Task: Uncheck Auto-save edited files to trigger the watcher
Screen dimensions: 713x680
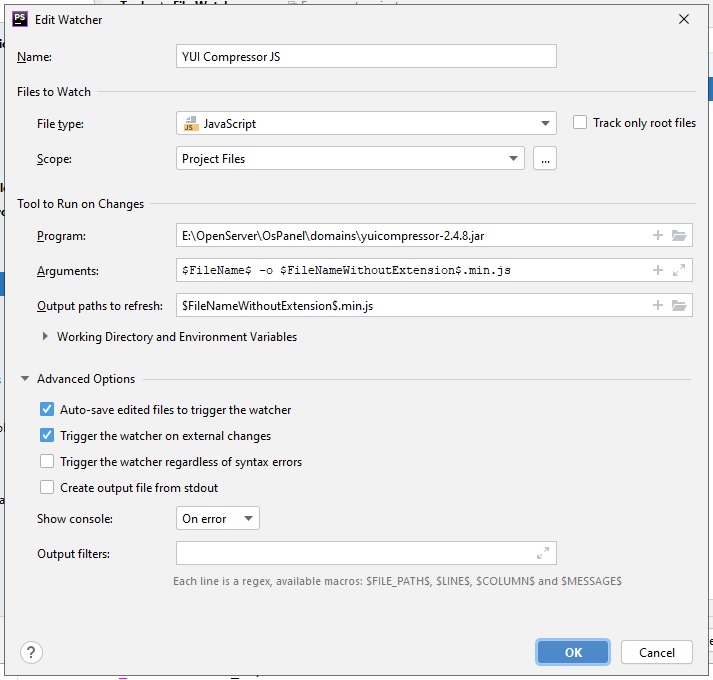Action: tap(47, 409)
